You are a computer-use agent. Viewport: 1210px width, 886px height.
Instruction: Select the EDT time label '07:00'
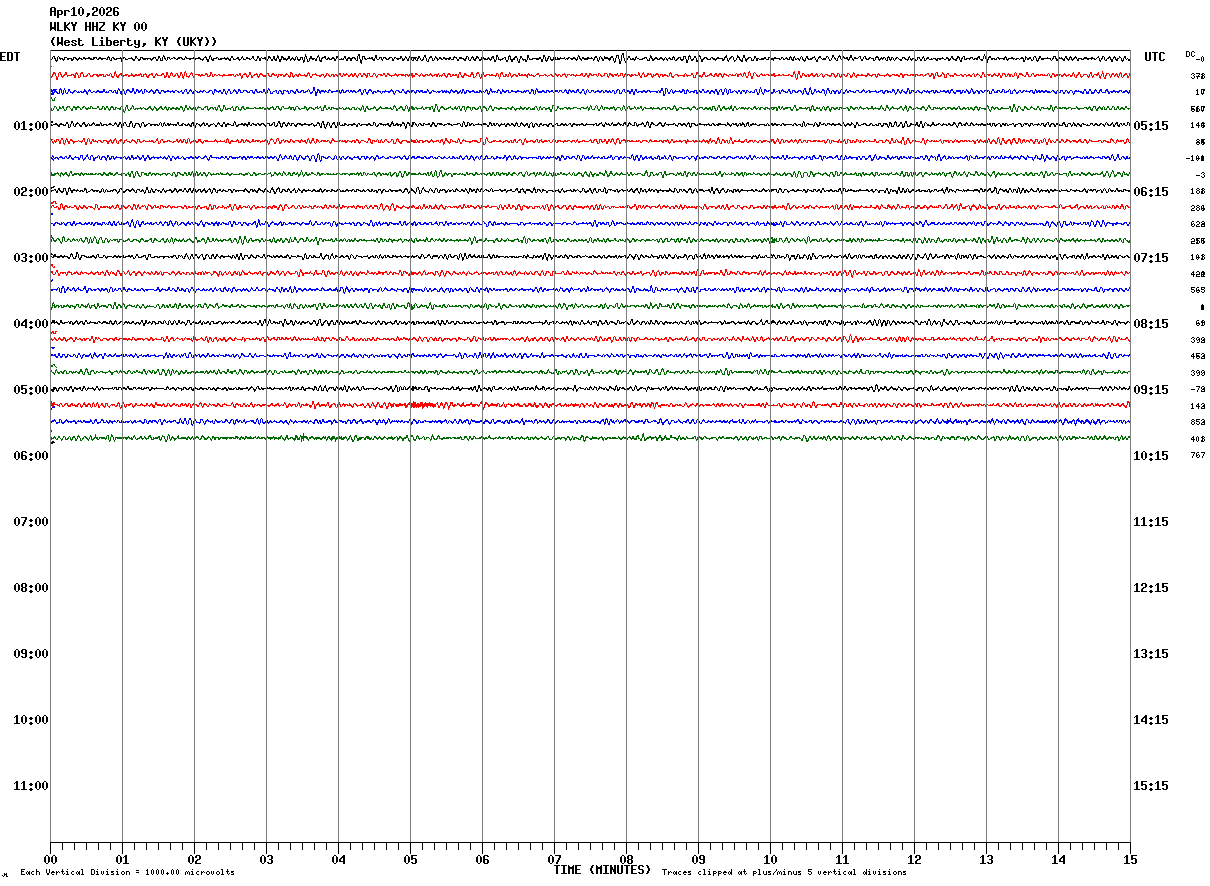[31, 522]
